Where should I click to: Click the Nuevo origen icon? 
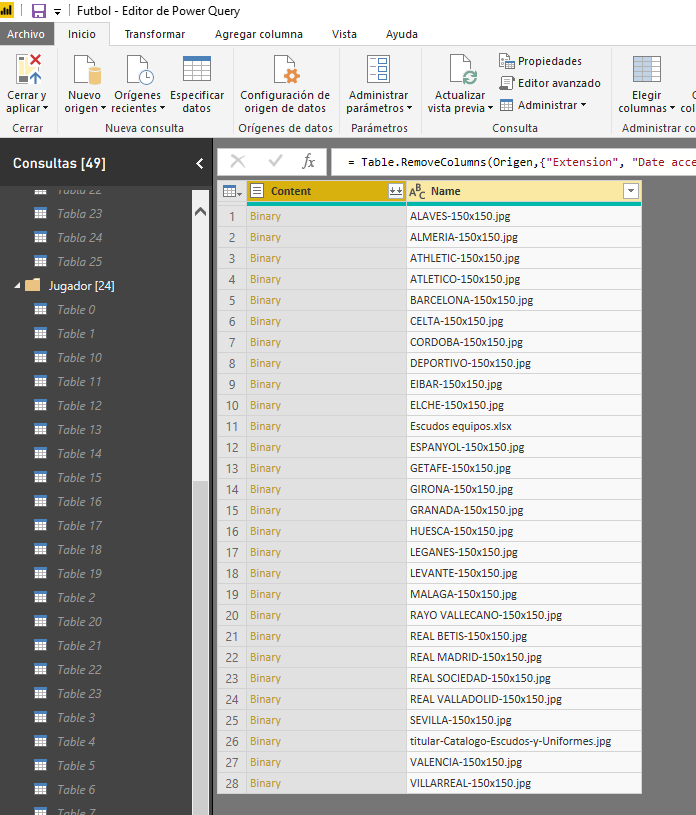[86, 69]
